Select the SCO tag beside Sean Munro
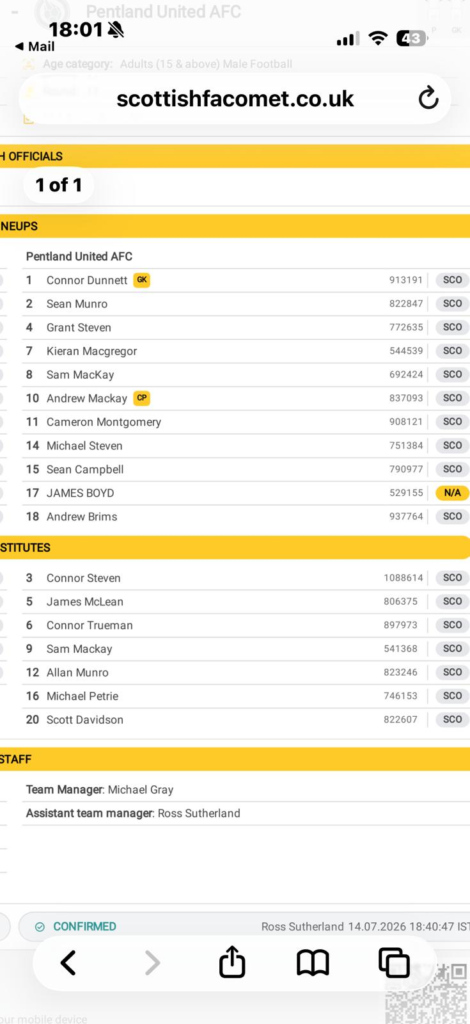 tap(452, 304)
